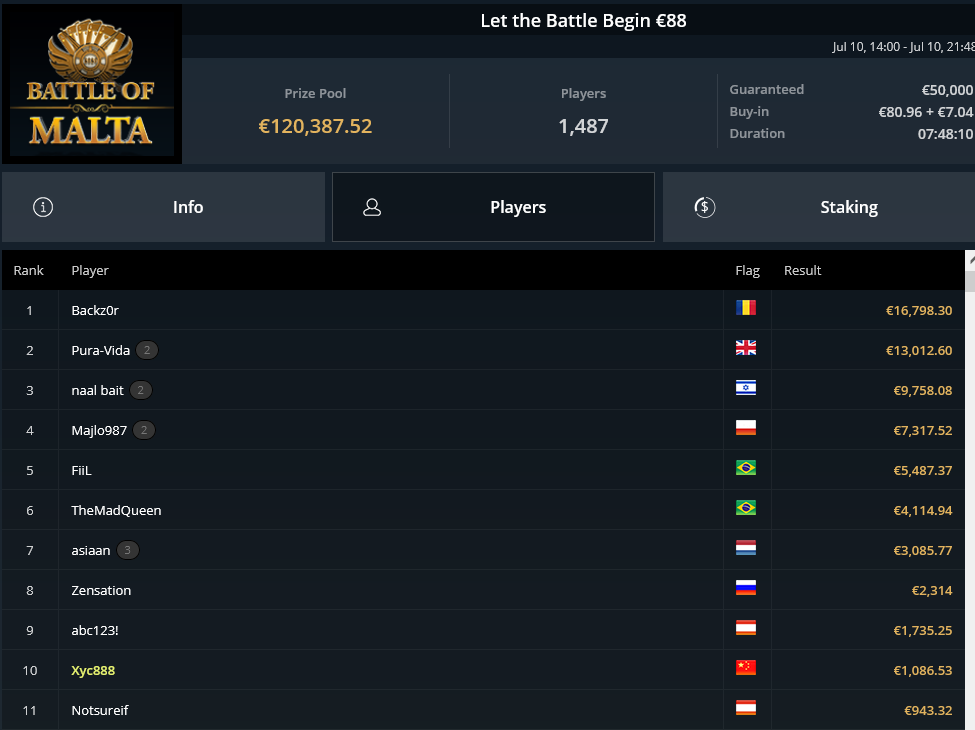Select player Backz0r in first place
The height and width of the screenshot is (730, 975).
[x=95, y=310]
